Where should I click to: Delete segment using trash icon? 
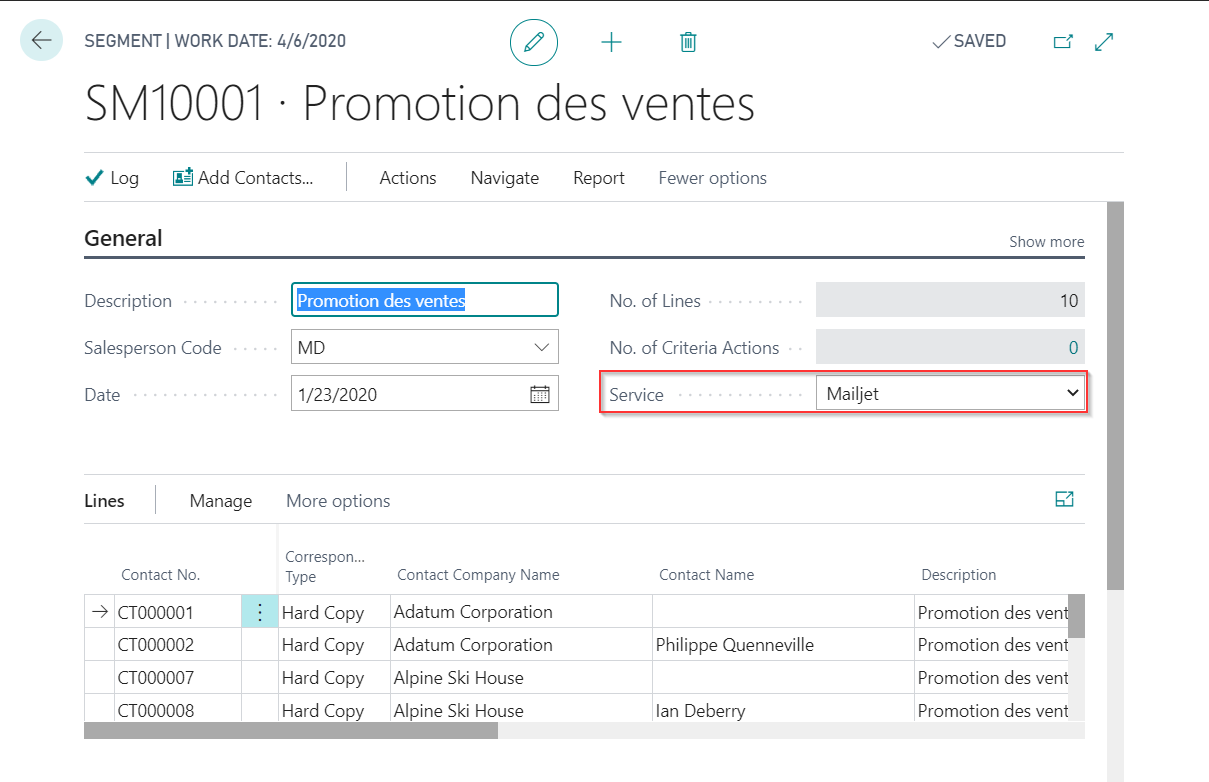tap(688, 42)
